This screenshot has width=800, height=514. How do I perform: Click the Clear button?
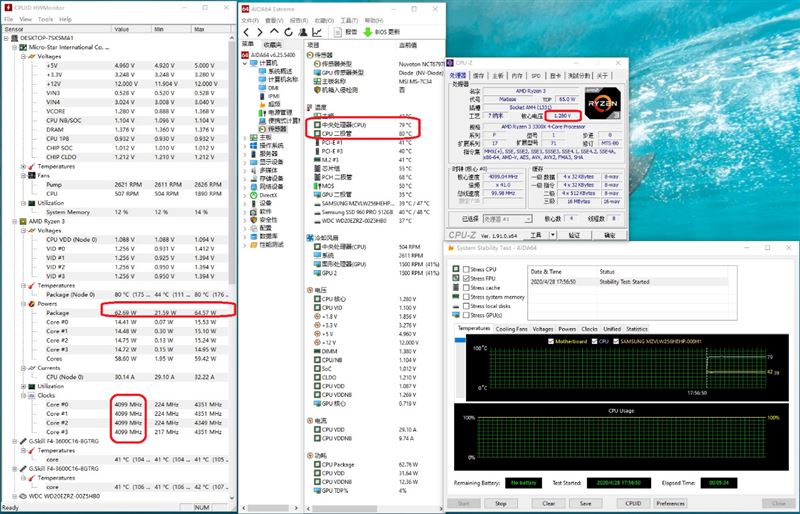pyautogui.click(x=548, y=503)
